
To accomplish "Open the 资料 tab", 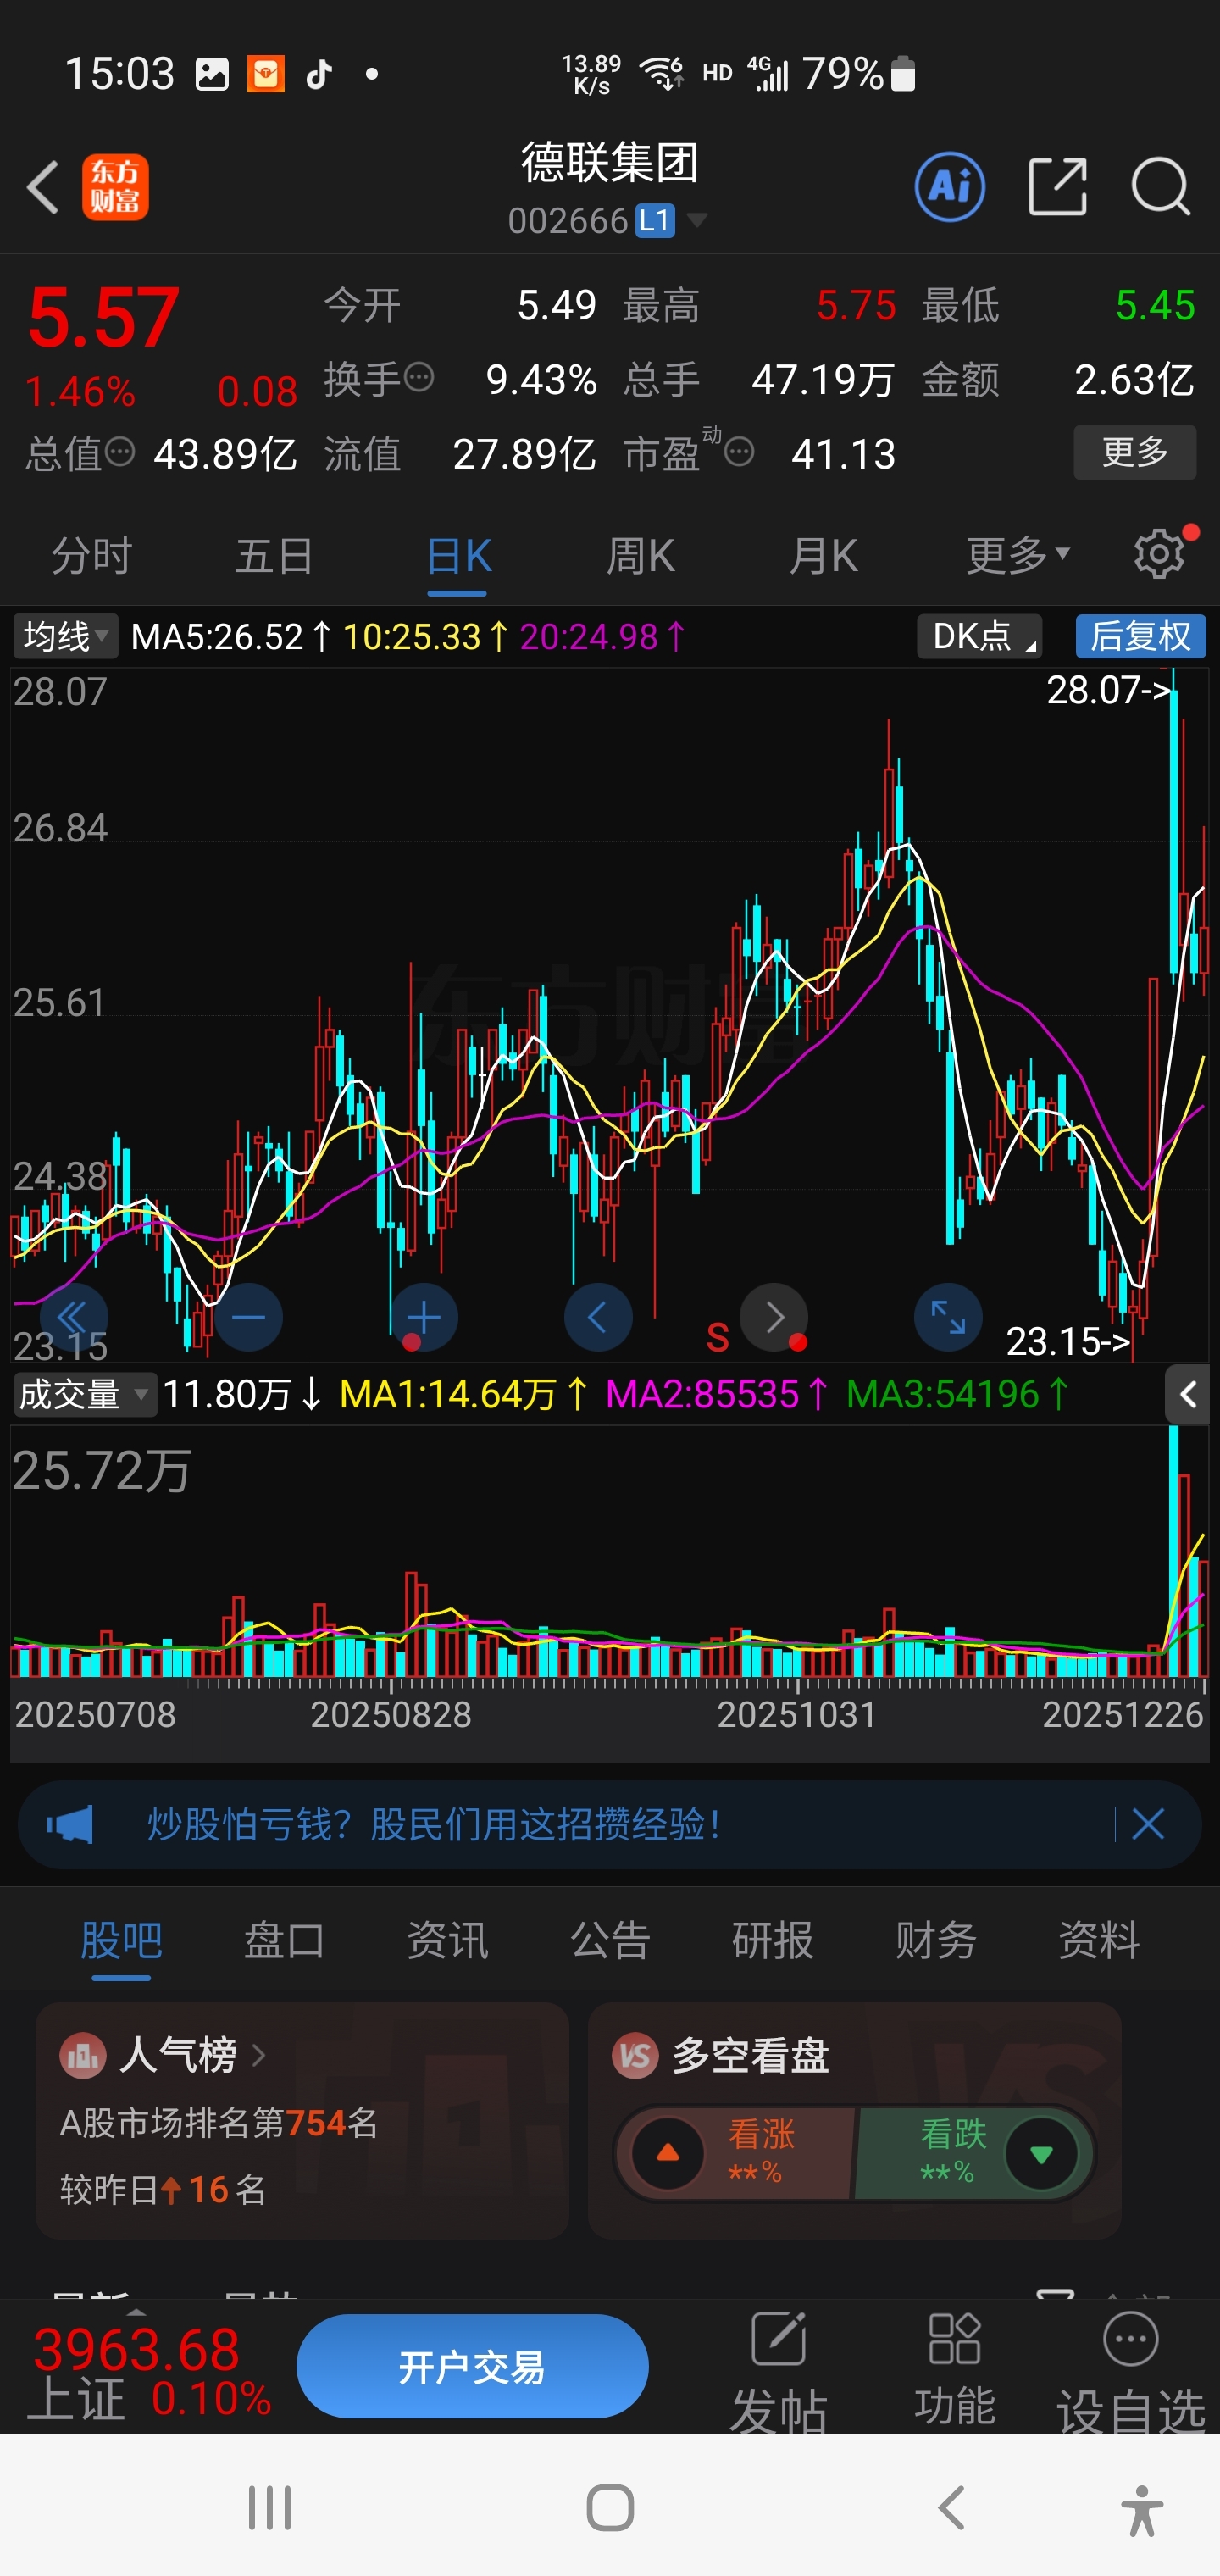I will 1099,1940.
